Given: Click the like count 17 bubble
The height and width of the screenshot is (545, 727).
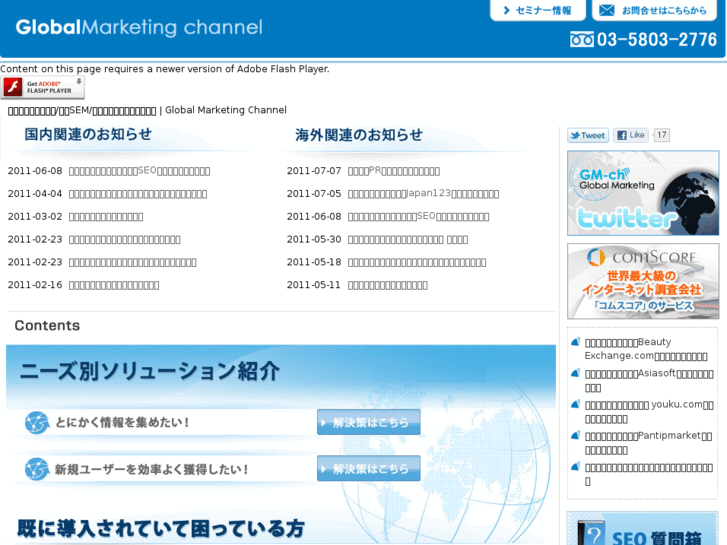Looking at the screenshot, I should click(x=662, y=135).
